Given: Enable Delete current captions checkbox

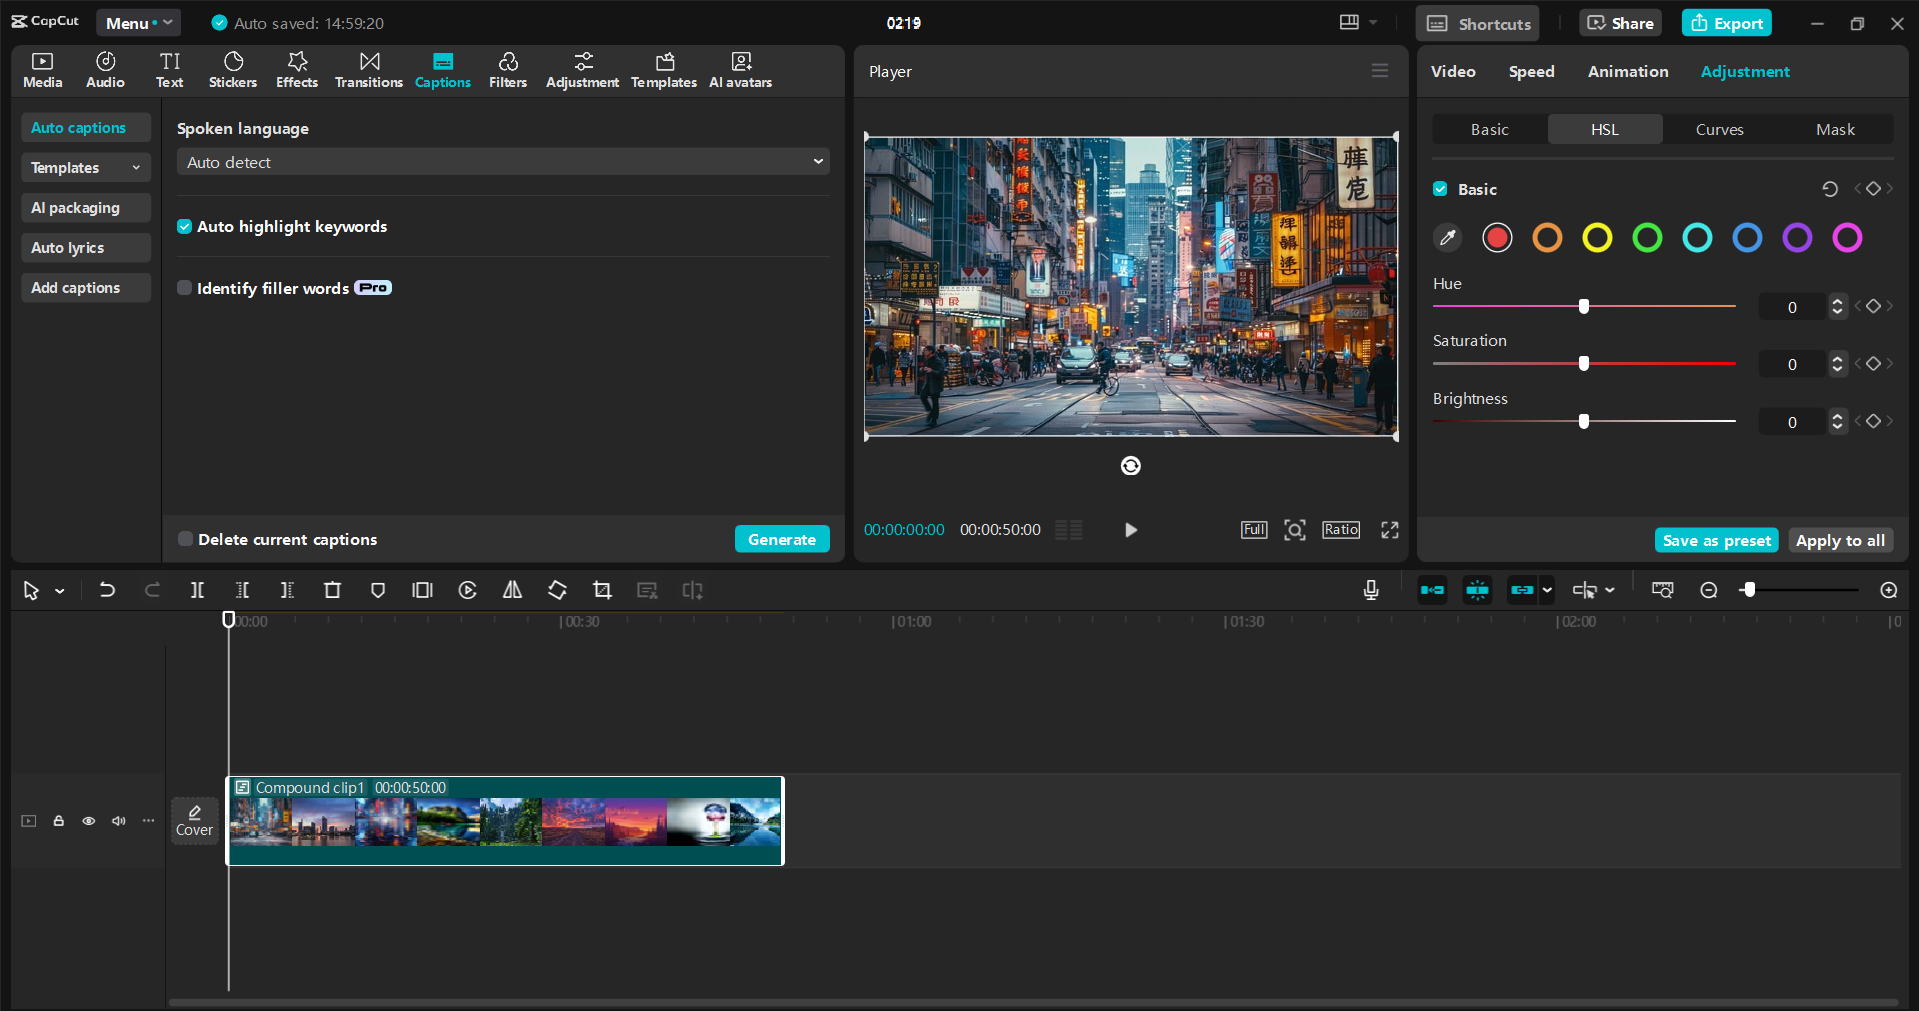Looking at the screenshot, I should point(185,539).
